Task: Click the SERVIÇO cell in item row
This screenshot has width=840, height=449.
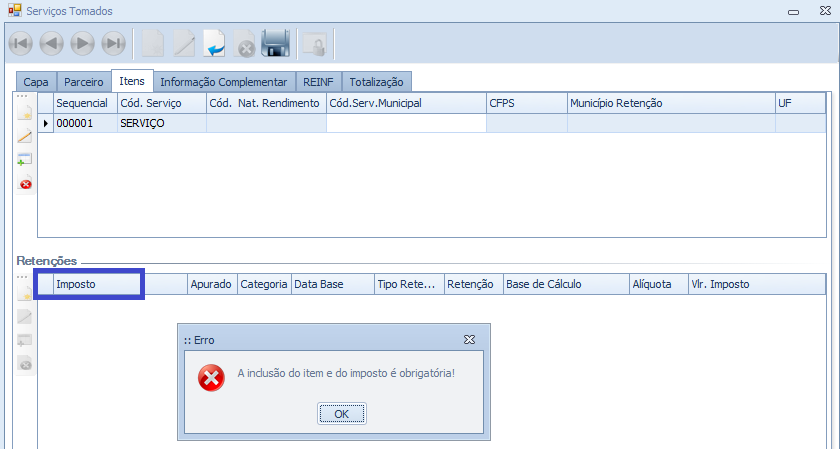Action: tap(162, 123)
